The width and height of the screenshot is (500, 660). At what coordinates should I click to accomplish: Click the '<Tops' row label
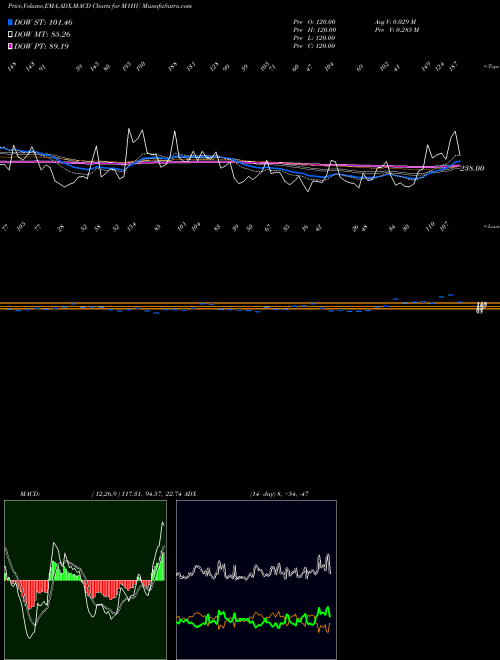(491, 67)
